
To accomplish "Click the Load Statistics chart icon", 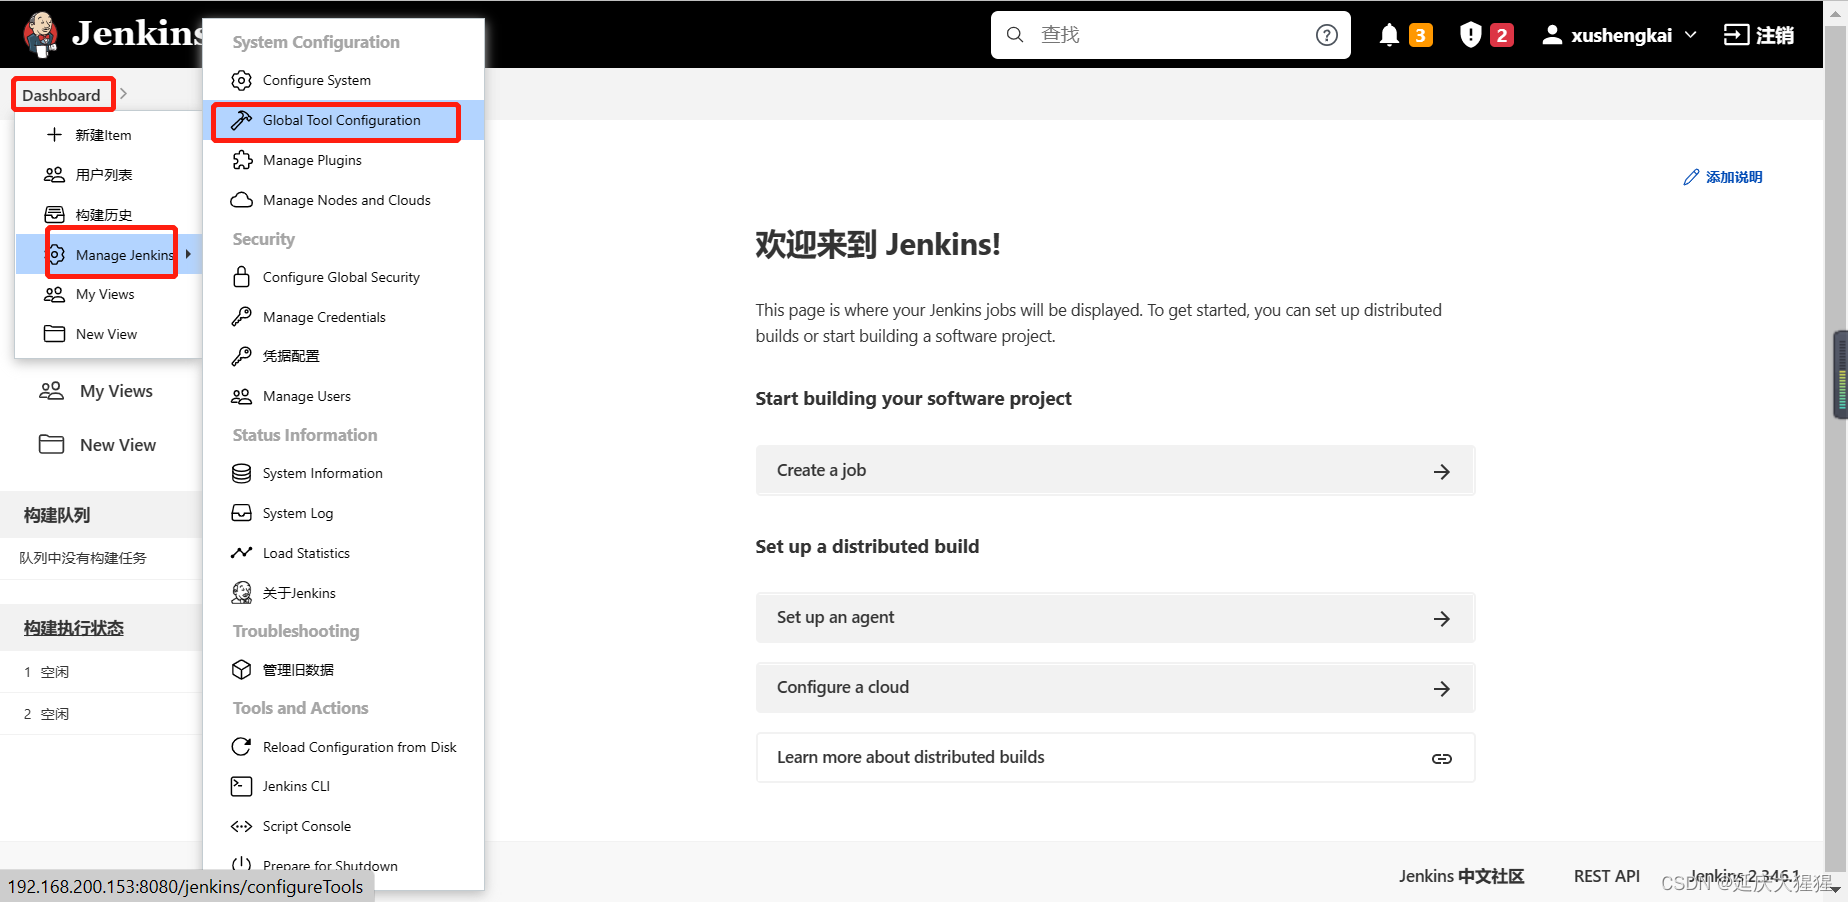I will [x=241, y=553].
